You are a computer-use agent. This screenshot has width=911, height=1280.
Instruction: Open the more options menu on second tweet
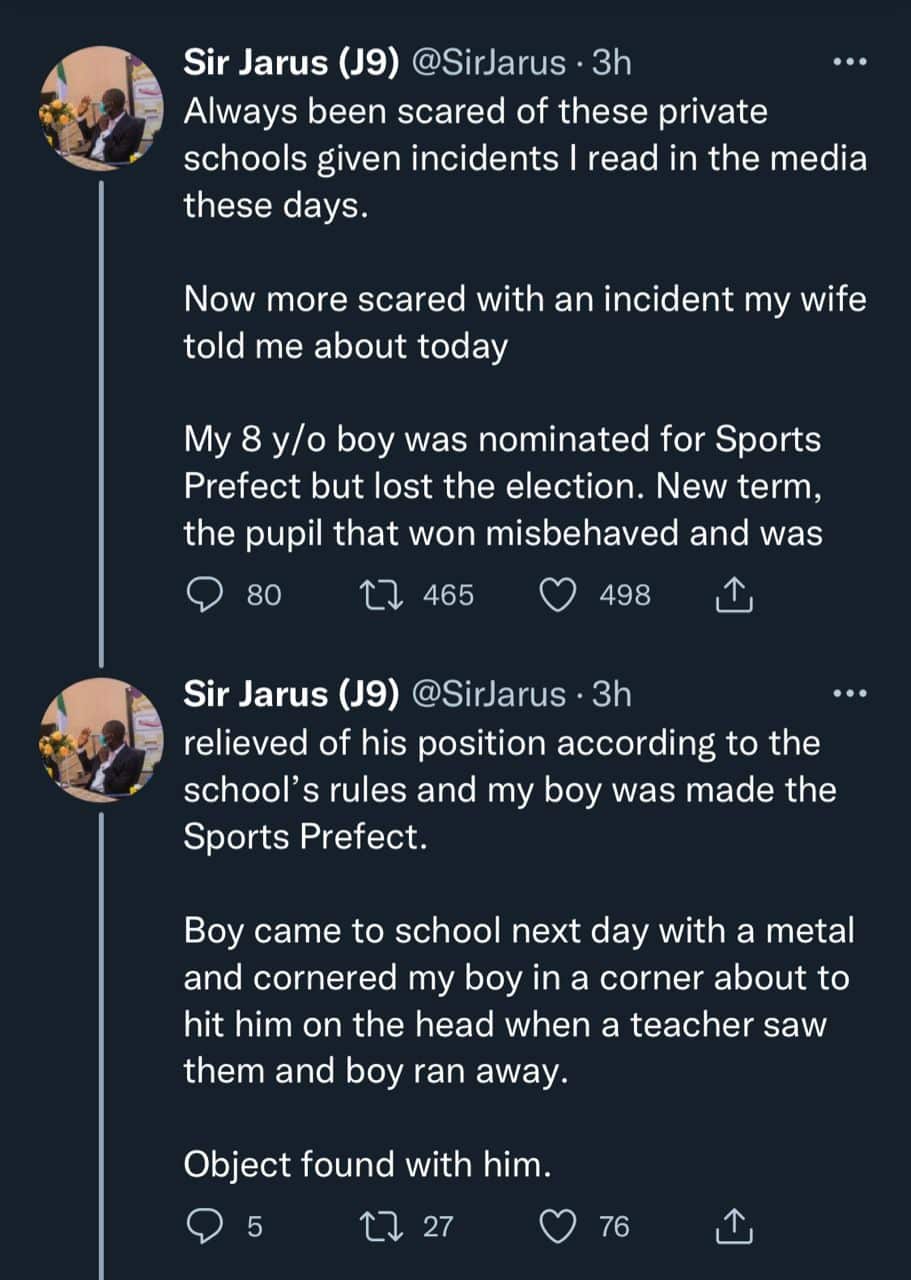[x=850, y=693]
